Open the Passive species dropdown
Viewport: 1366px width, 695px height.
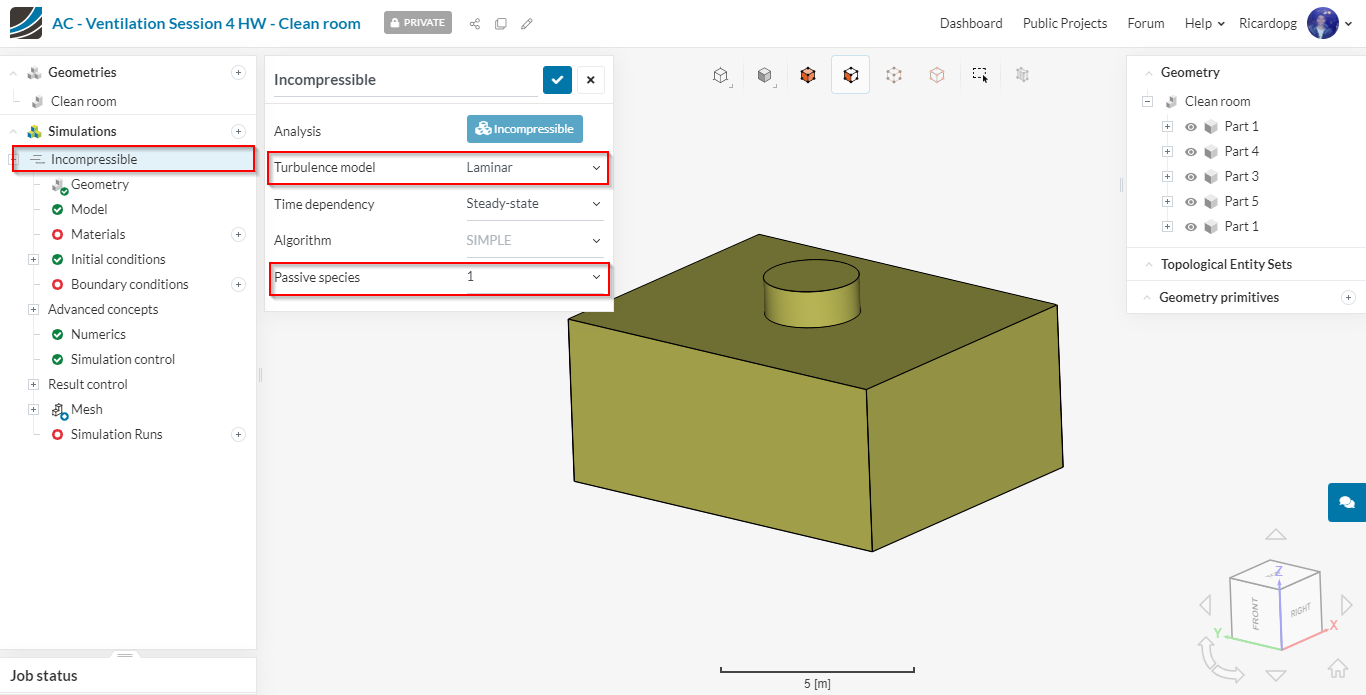534,277
